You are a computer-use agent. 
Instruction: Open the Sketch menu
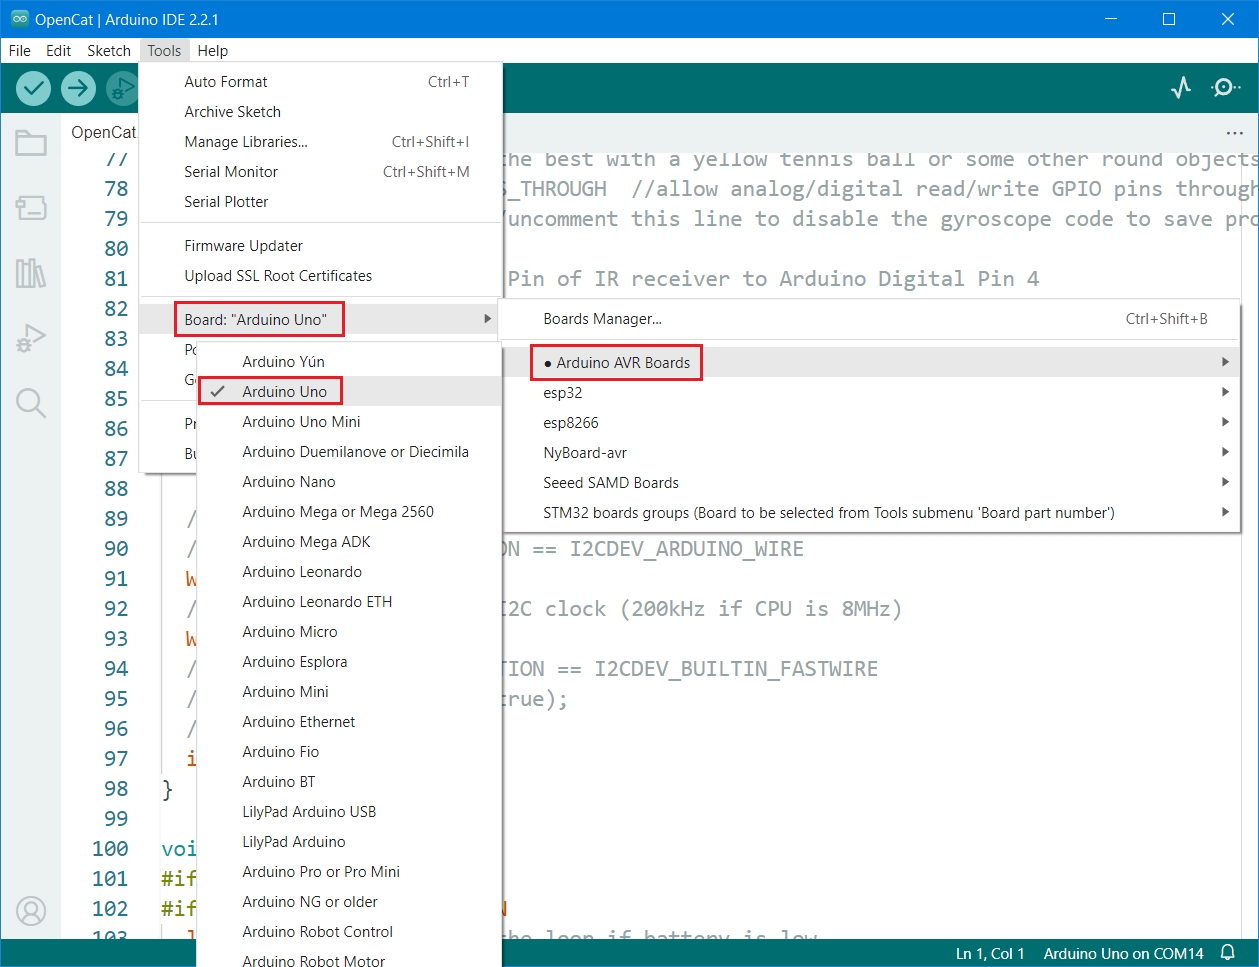pos(108,51)
